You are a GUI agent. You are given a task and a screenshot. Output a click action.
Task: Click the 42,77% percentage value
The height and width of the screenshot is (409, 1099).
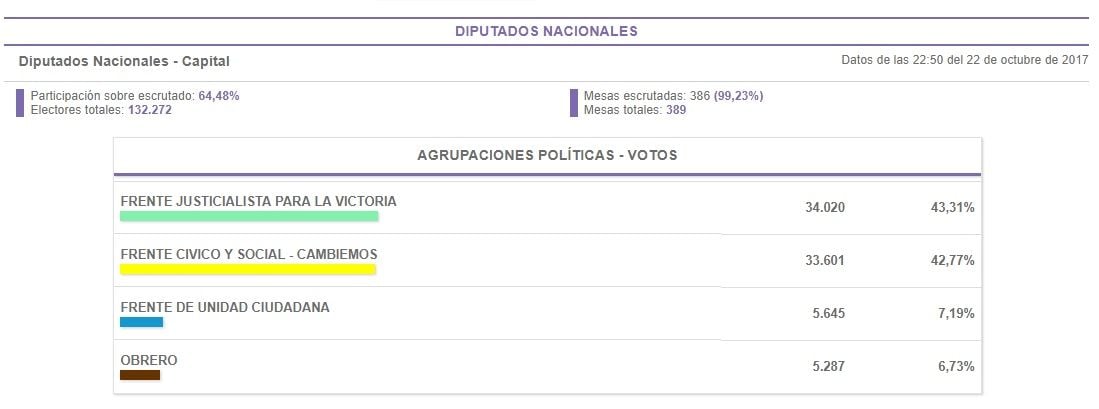click(952, 261)
